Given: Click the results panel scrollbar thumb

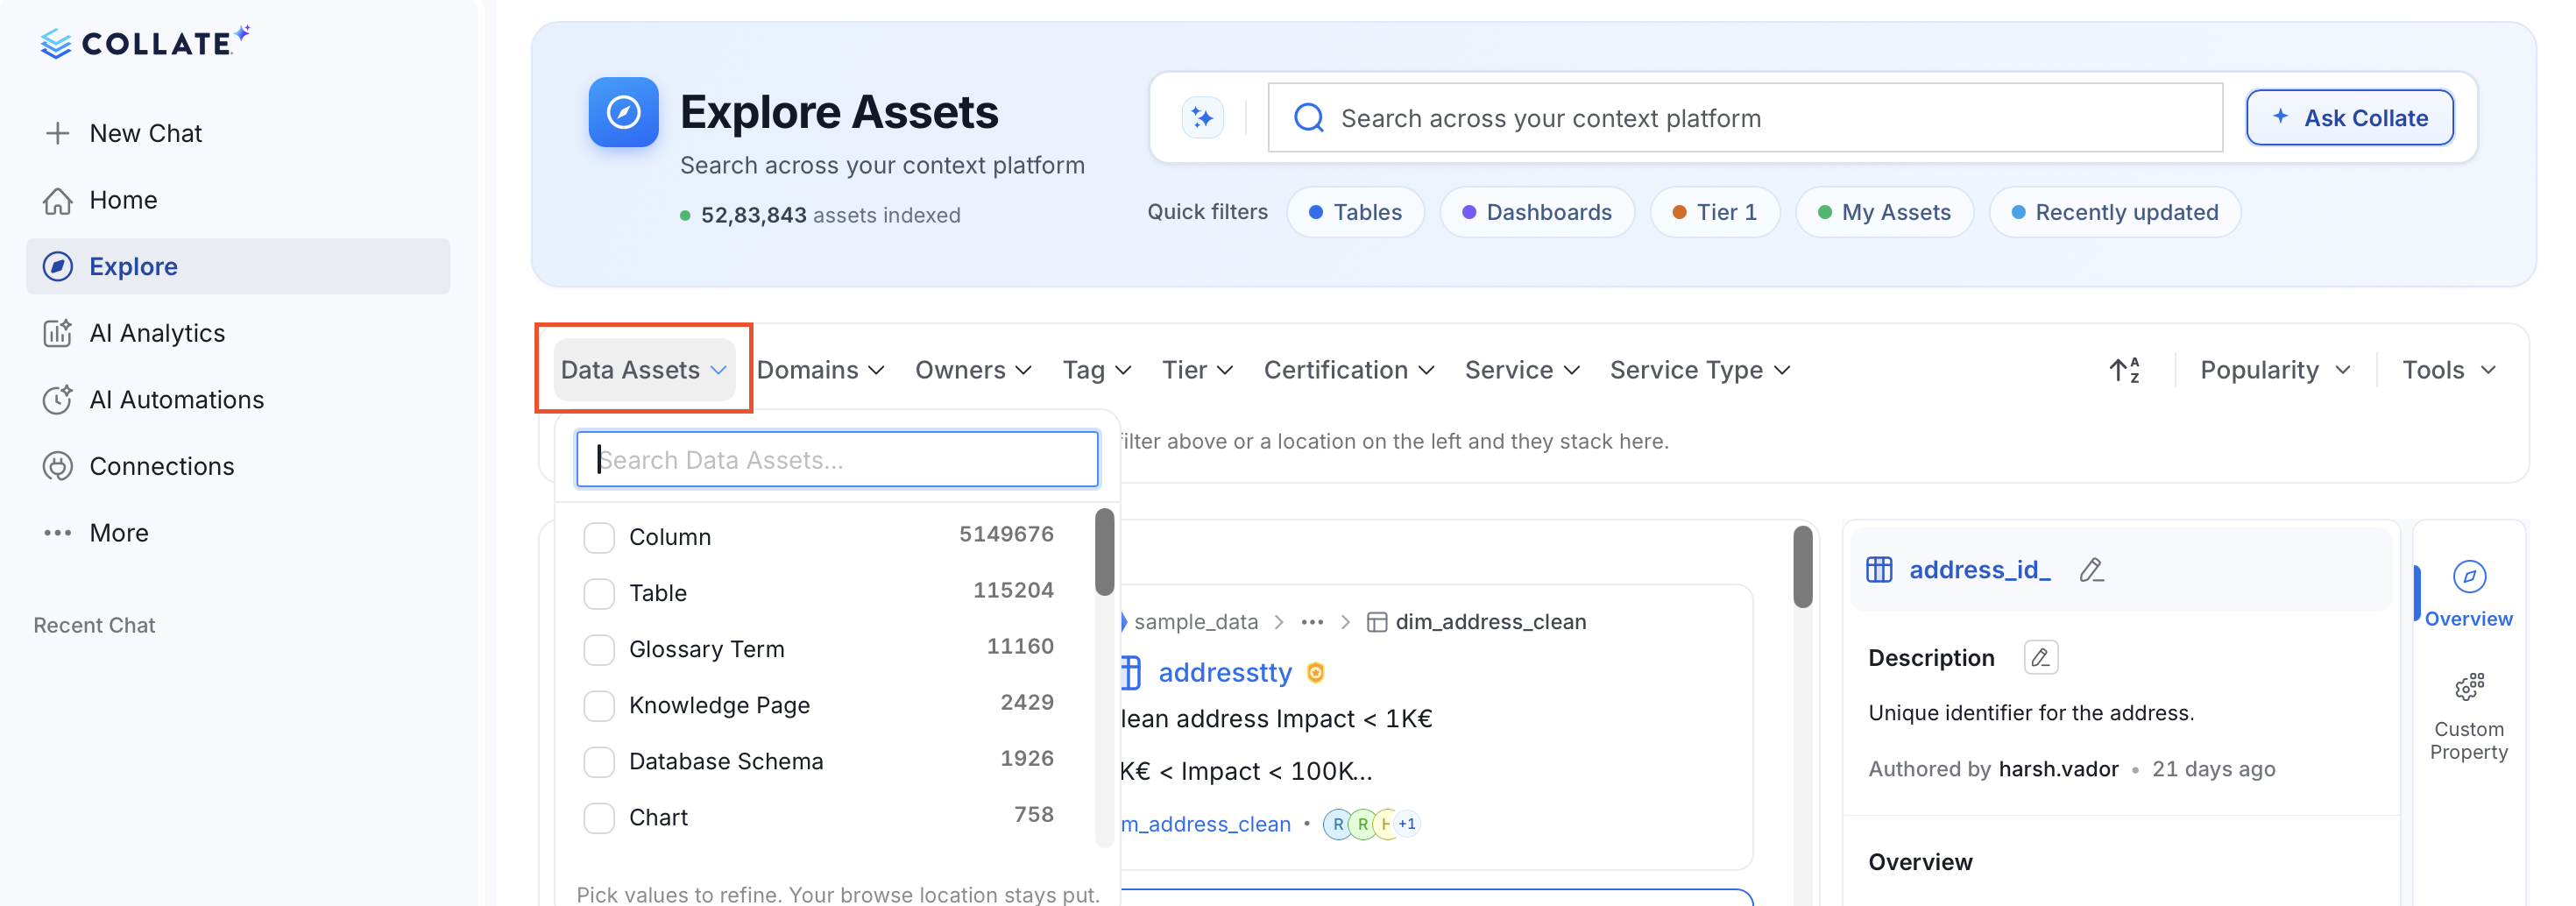Looking at the screenshot, I should tap(1803, 567).
